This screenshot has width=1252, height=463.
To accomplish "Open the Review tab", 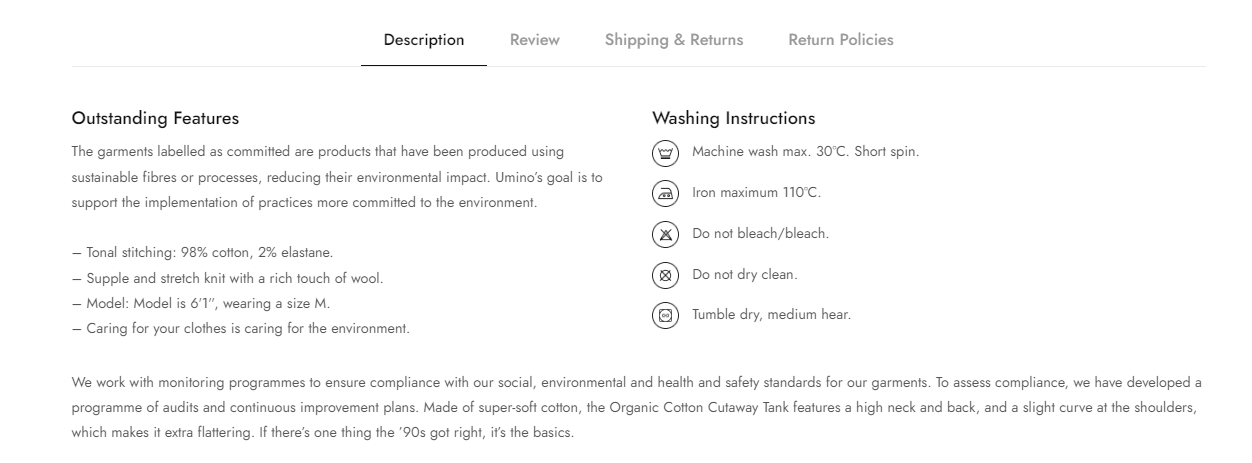I will coord(535,40).
